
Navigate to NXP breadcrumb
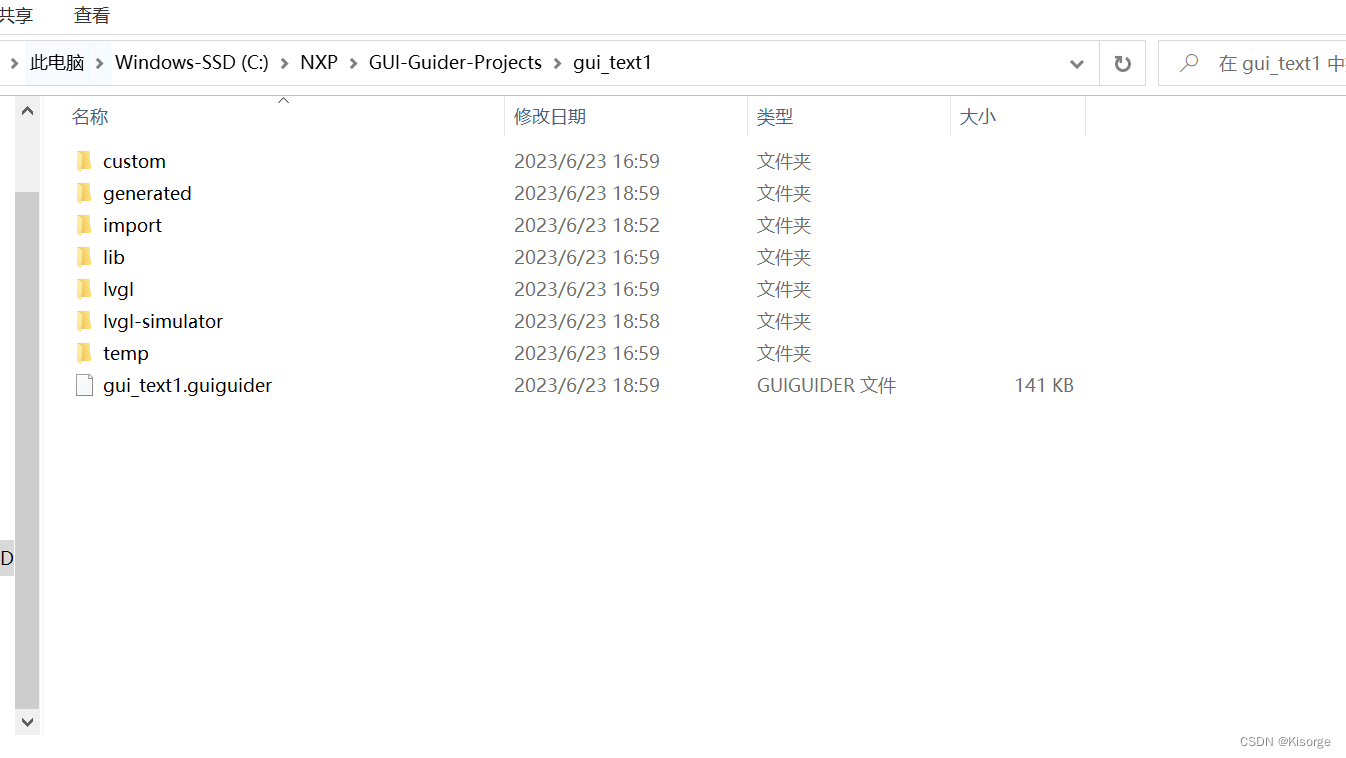[319, 63]
